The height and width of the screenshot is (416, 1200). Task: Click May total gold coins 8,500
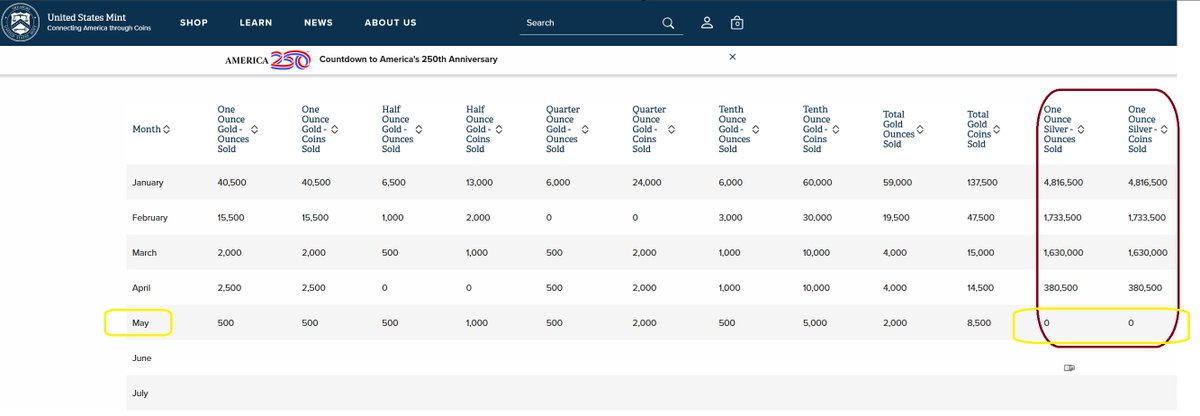tap(979, 323)
